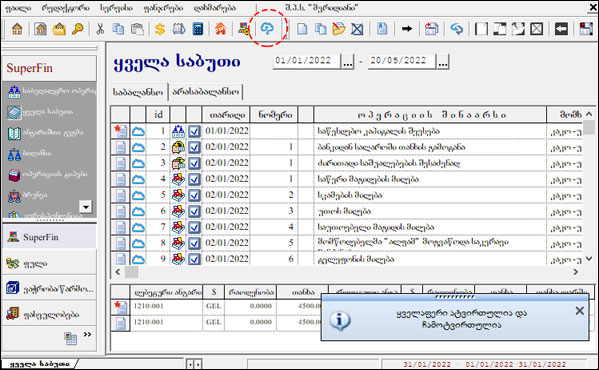Click the open folder toolbar icon
Screen dimensions: 599x370
coord(338,29)
